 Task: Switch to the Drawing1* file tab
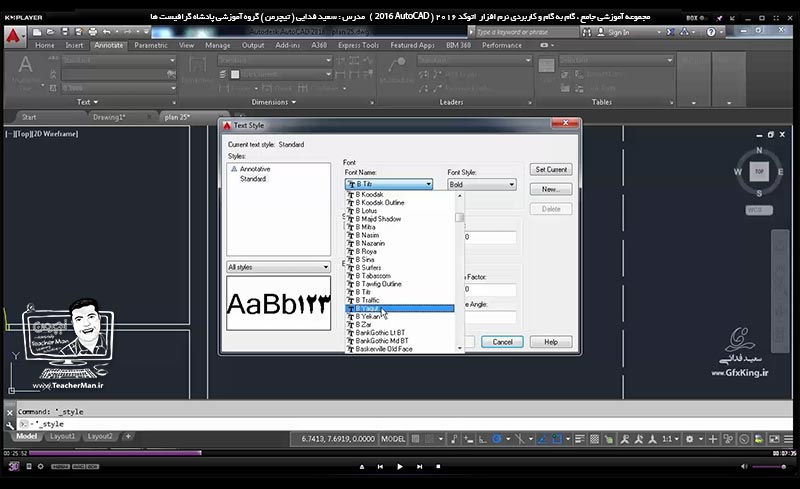tap(109, 117)
